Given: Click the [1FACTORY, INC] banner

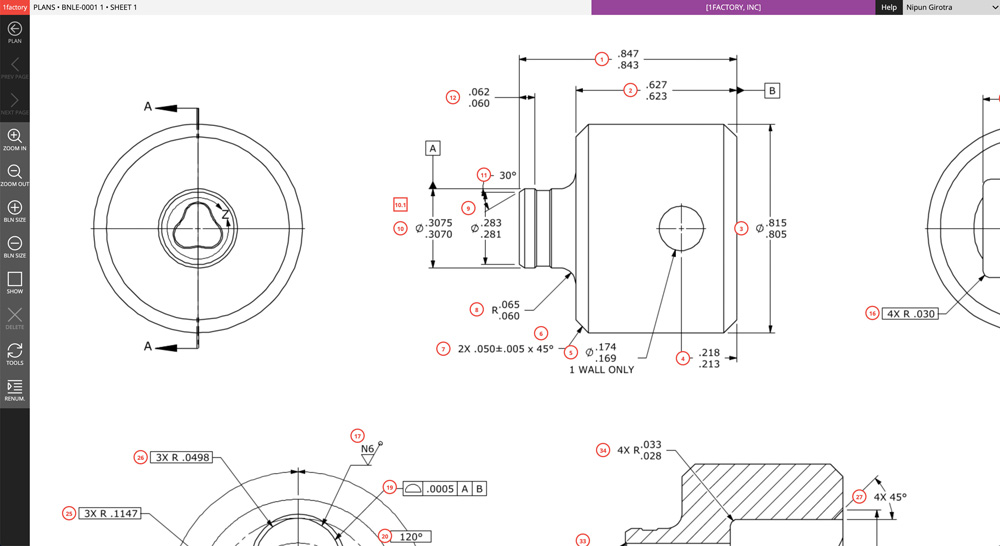Looking at the screenshot, I should click(x=733, y=7).
